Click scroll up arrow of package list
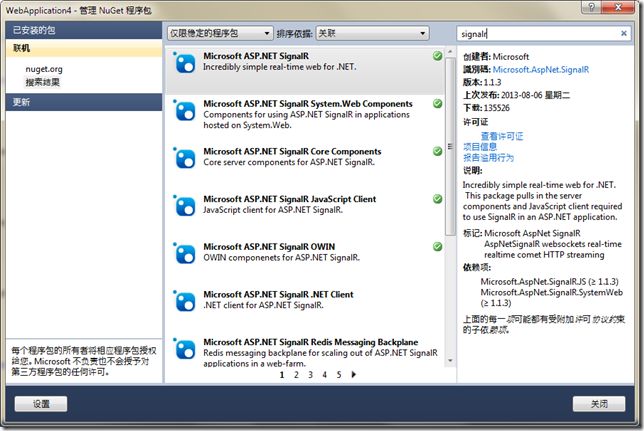Screen dimensions: 644x431 pyautogui.click(x=450, y=52)
